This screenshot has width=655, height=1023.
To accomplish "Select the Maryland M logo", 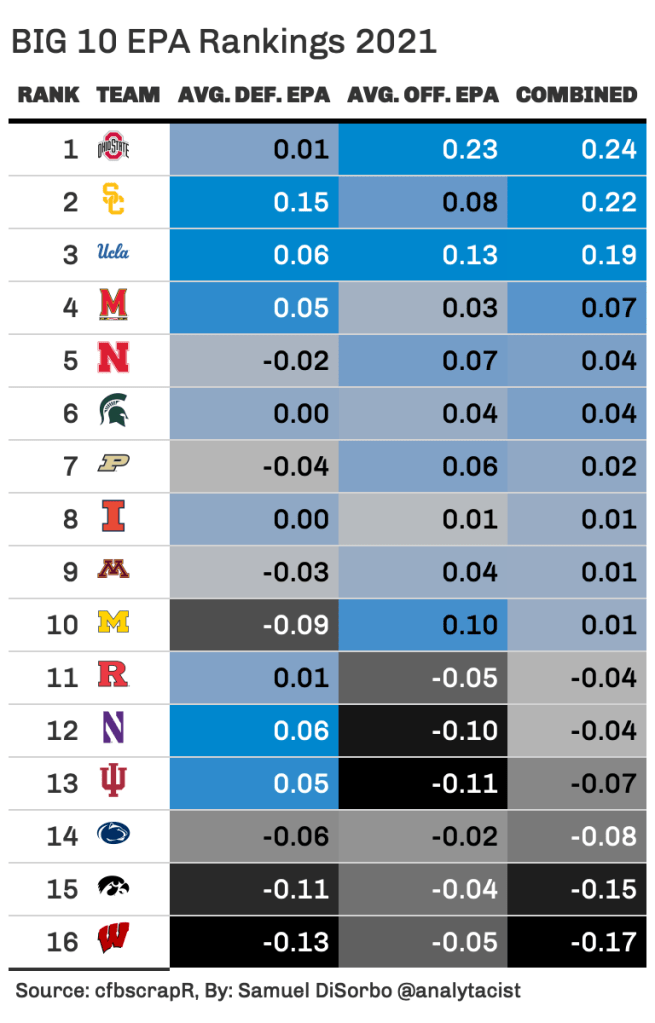I will (x=113, y=307).
